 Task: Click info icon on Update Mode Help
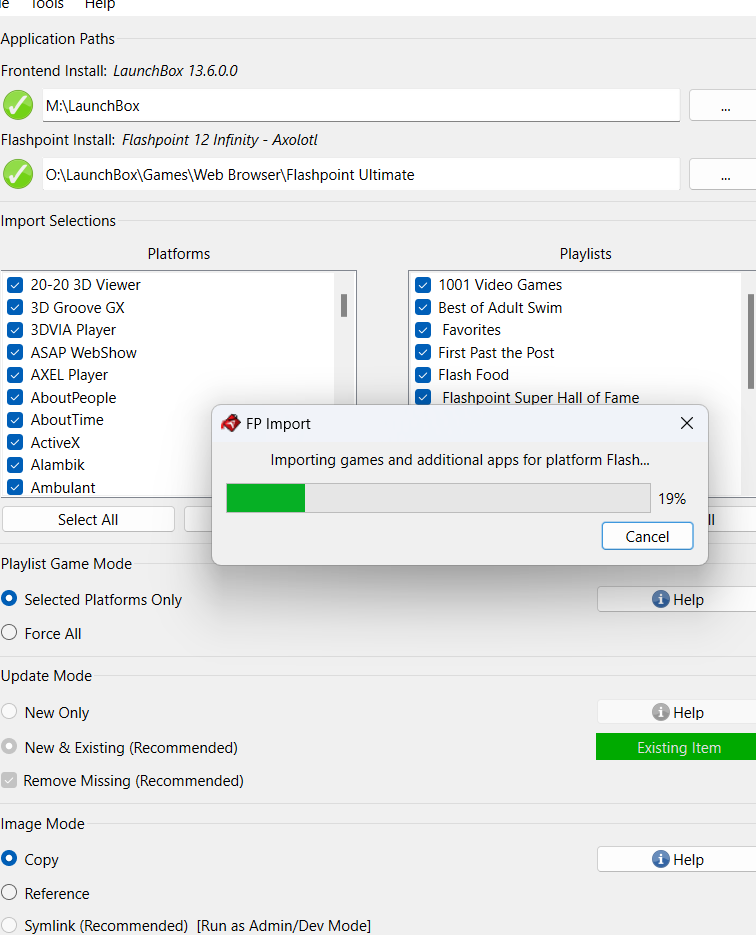(x=661, y=712)
